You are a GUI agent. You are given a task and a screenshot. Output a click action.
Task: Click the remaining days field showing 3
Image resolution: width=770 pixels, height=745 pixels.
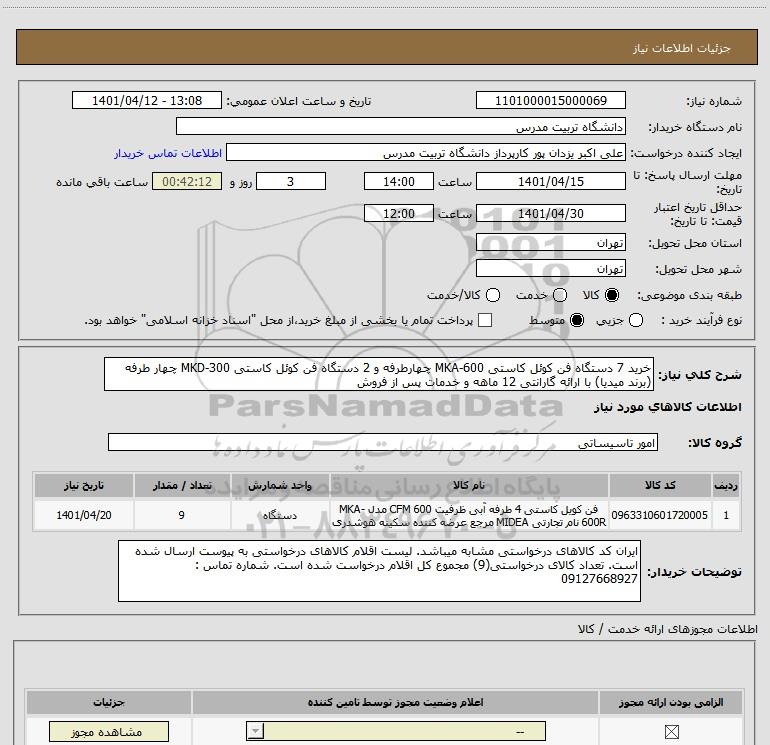[291, 181]
